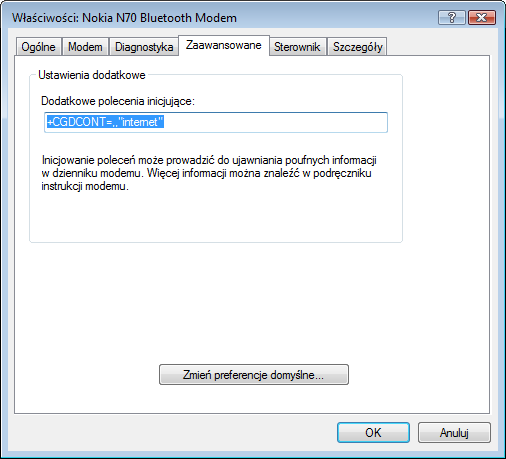
Task: Click the Ustawienia dodatkowe group title
Action: tap(92, 75)
